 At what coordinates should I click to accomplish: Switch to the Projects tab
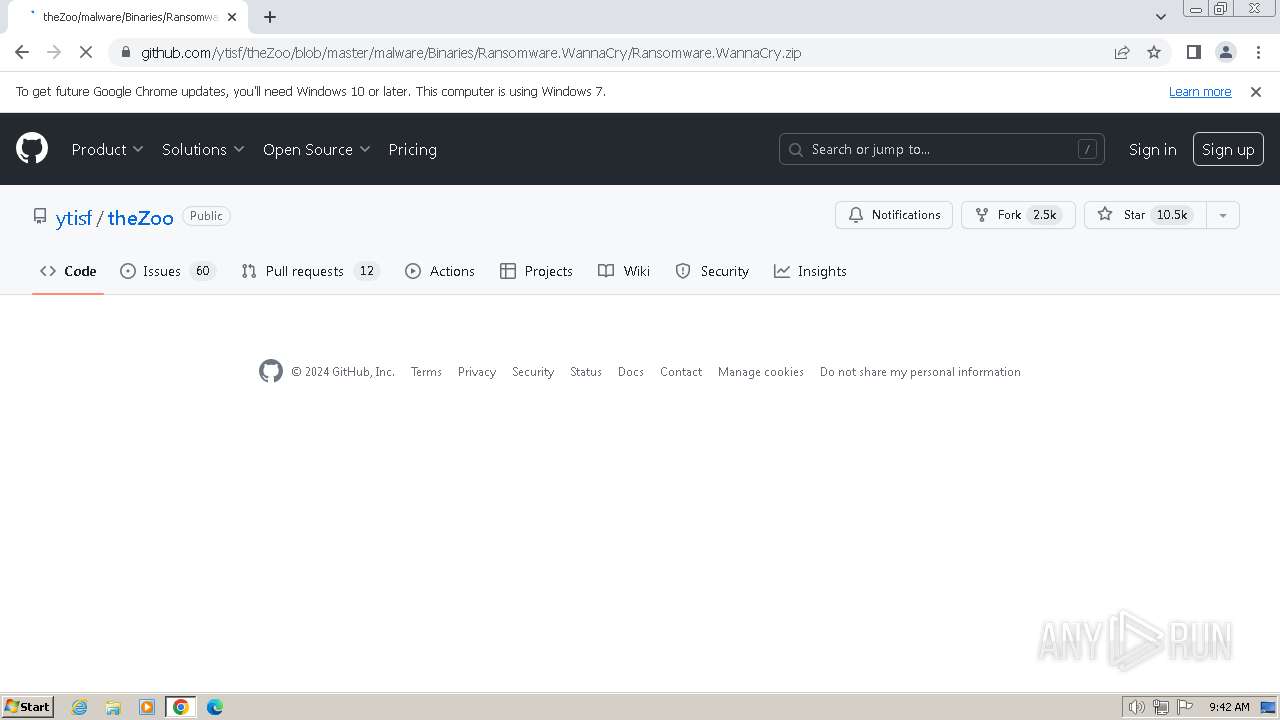(x=536, y=271)
